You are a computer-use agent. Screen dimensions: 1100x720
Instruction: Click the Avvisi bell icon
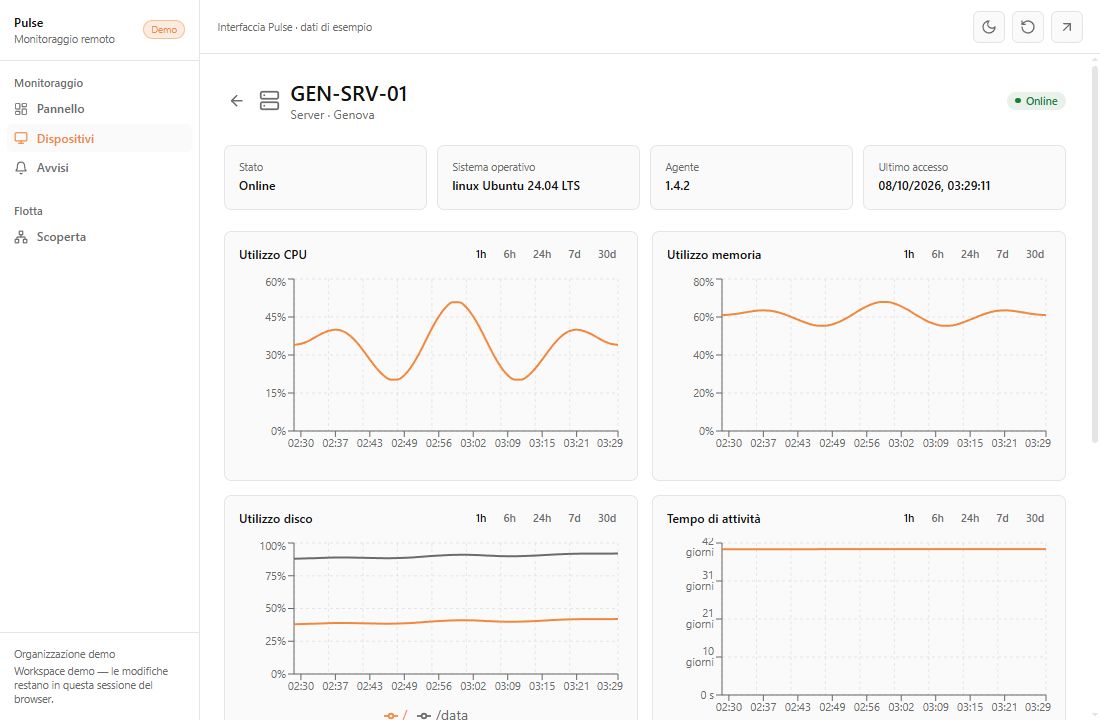21,168
